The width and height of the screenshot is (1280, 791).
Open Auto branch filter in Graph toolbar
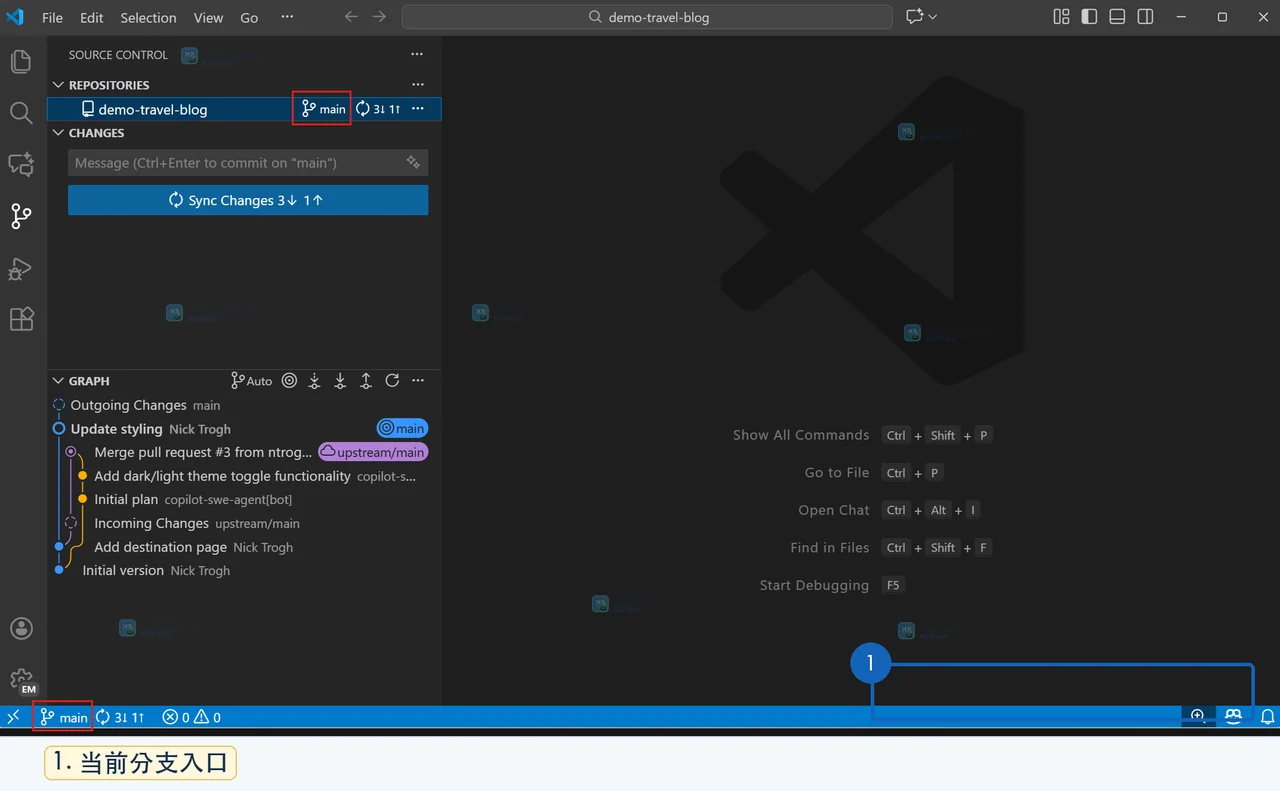click(x=251, y=380)
